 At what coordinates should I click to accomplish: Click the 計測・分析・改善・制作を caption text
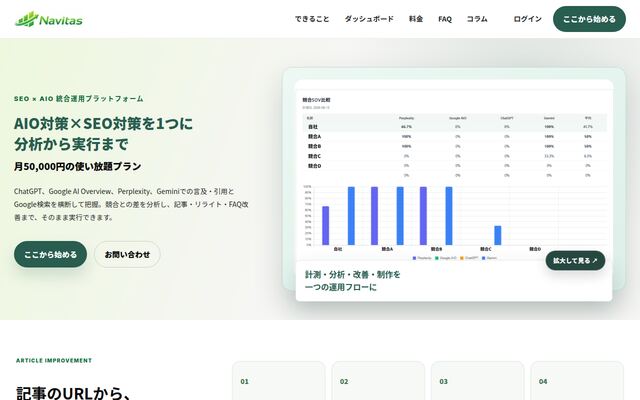353,274
